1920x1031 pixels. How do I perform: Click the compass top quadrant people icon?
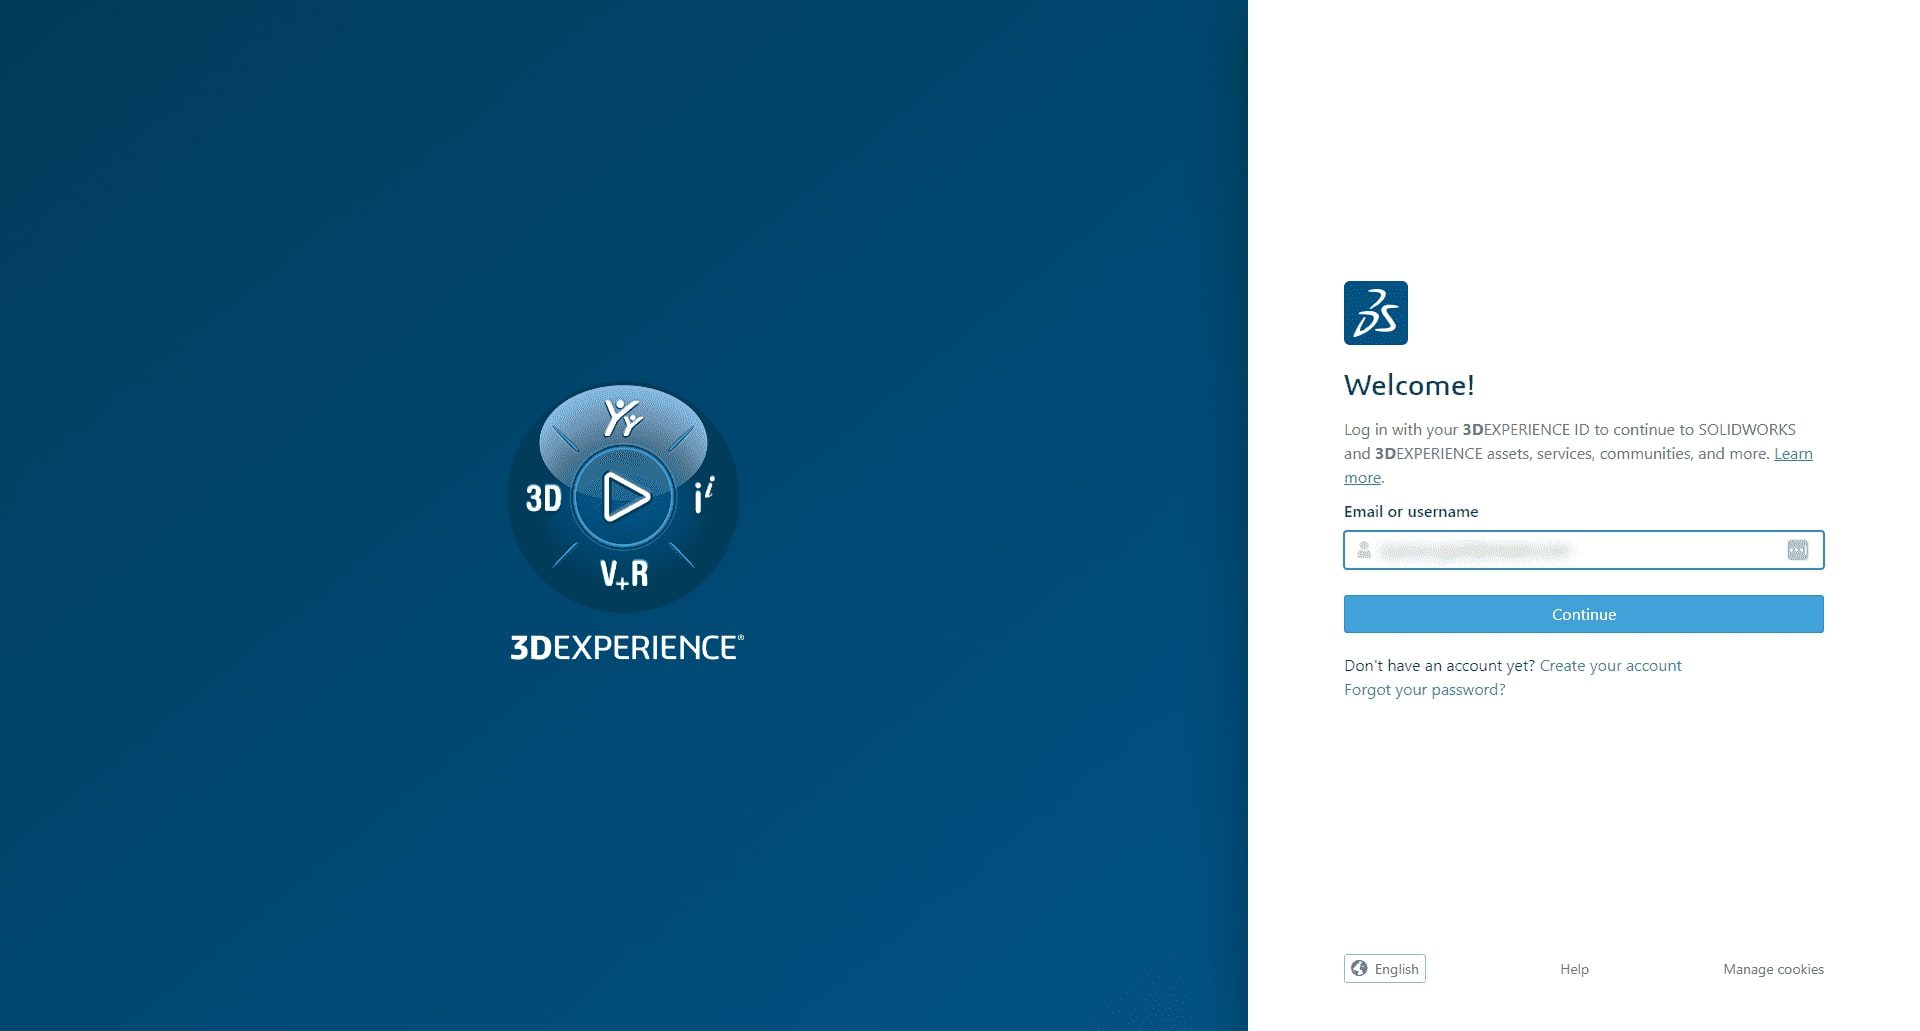pos(622,417)
